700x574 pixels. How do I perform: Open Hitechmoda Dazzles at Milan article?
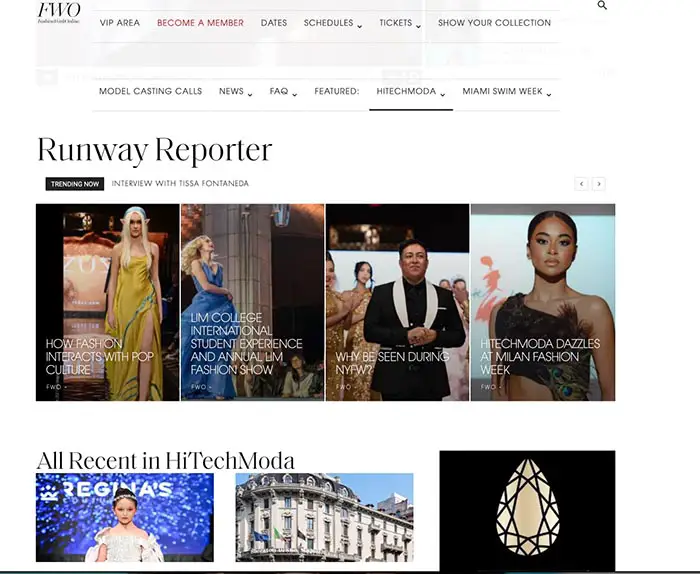(x=540, y=356)
